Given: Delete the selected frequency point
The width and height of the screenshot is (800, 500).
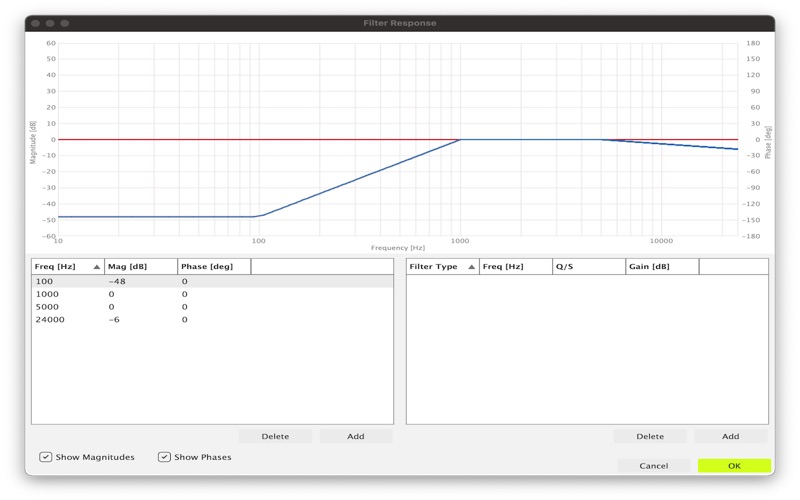Looking at the screenshot, I should (x=276, y=436).
